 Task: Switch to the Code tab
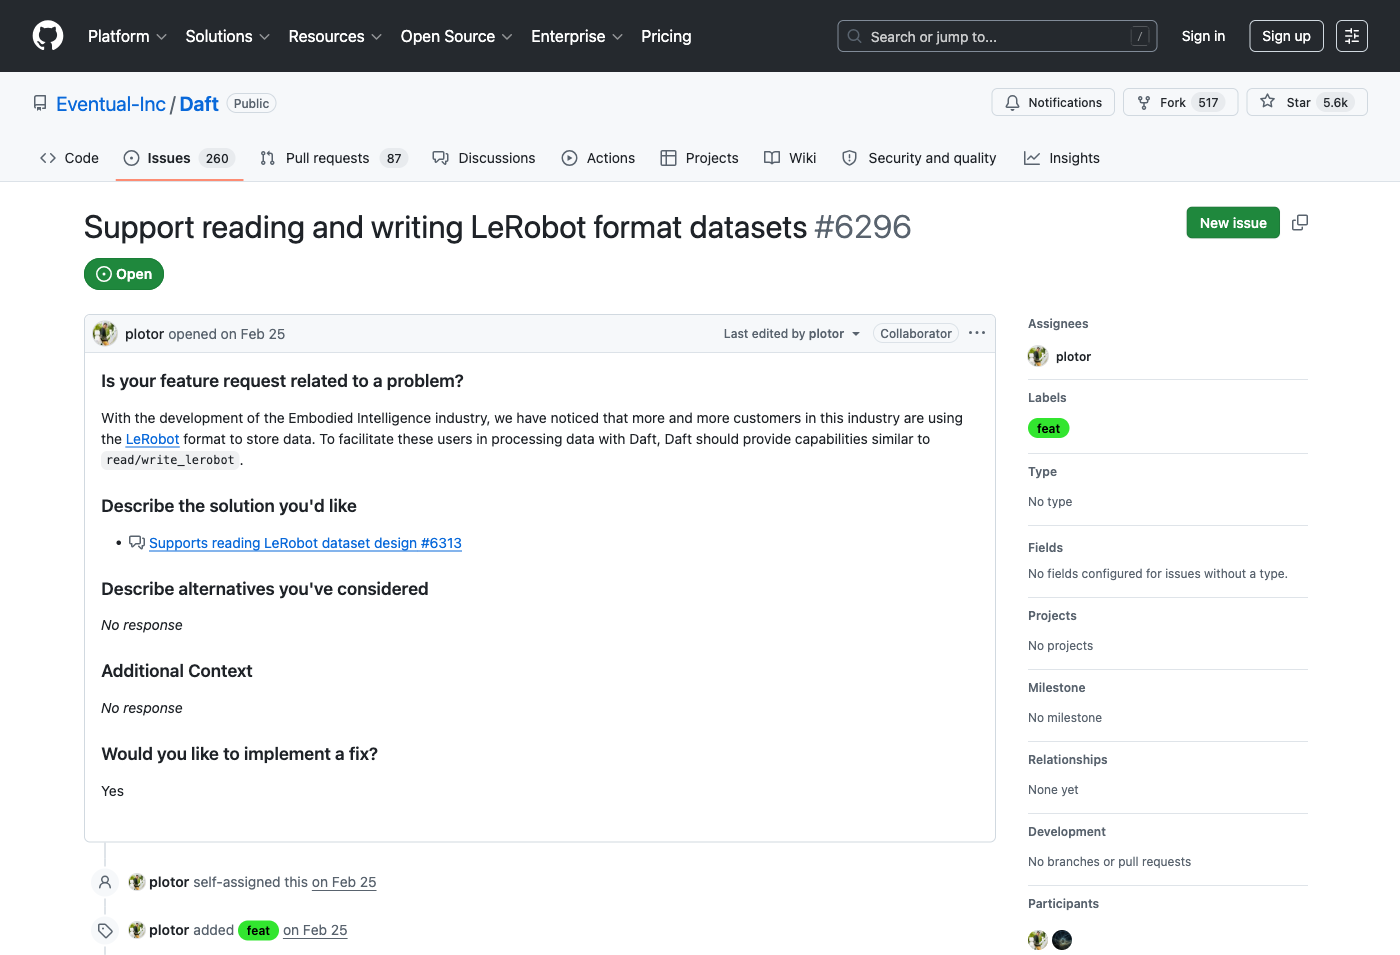point(69,158)
